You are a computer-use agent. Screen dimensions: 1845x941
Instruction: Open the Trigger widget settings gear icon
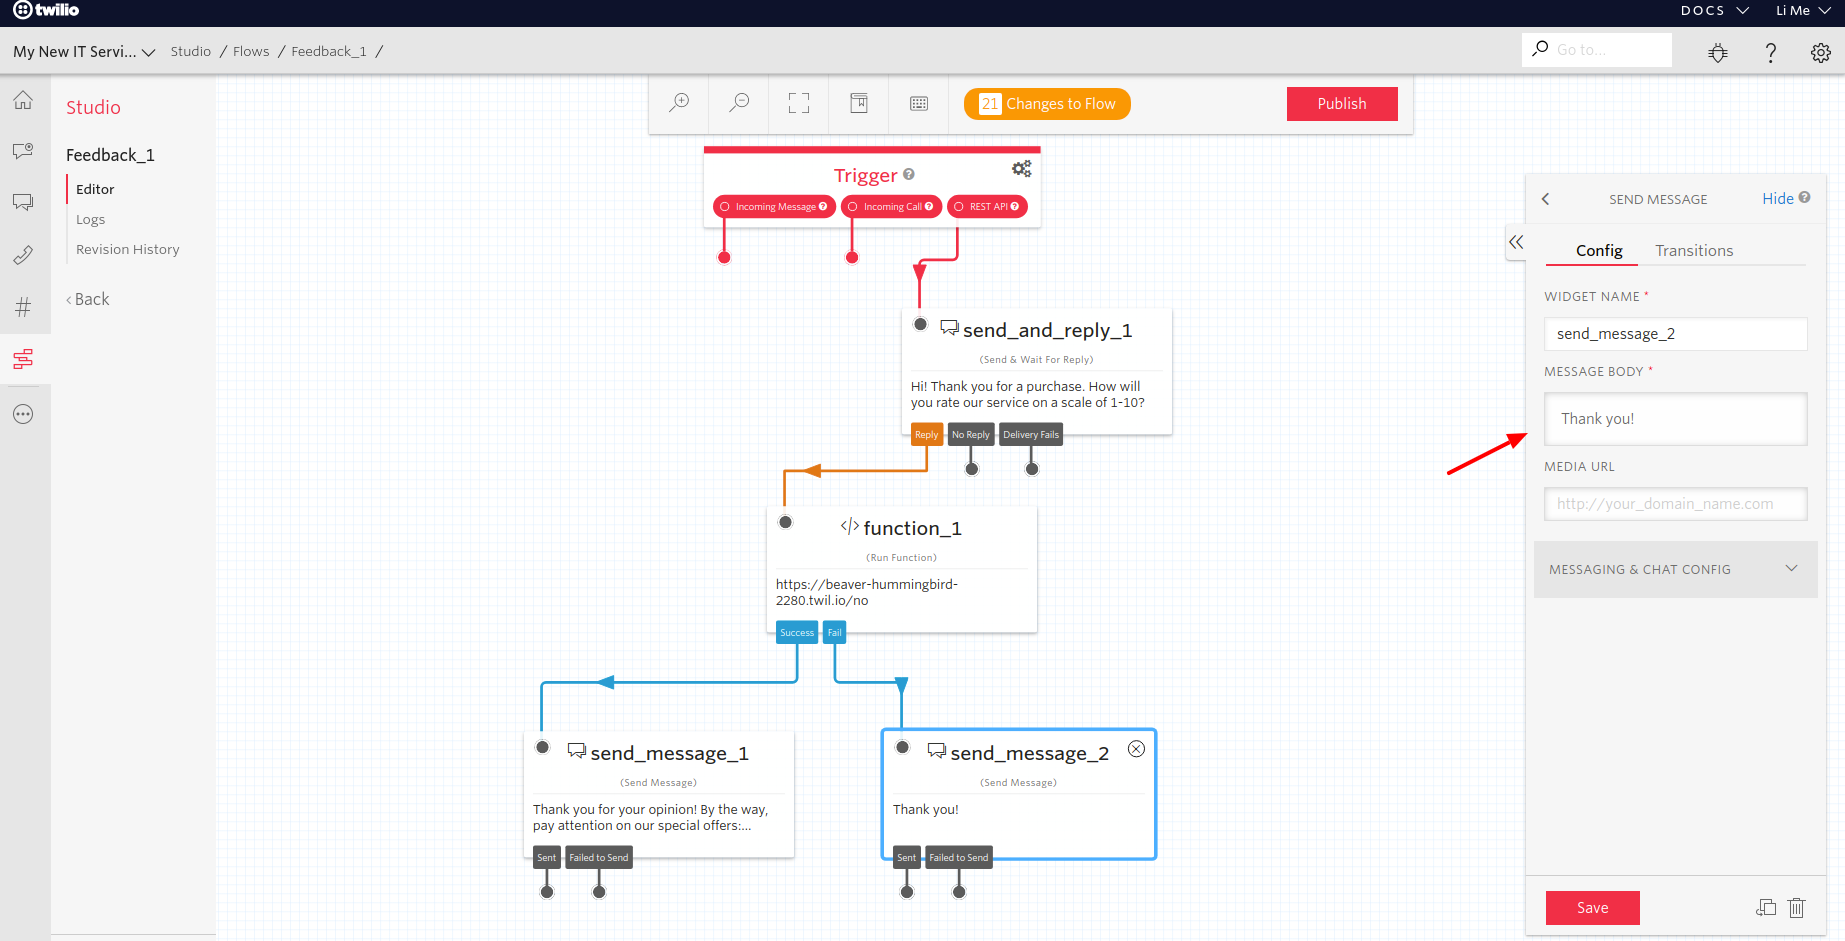click(x=1021, y=168)
